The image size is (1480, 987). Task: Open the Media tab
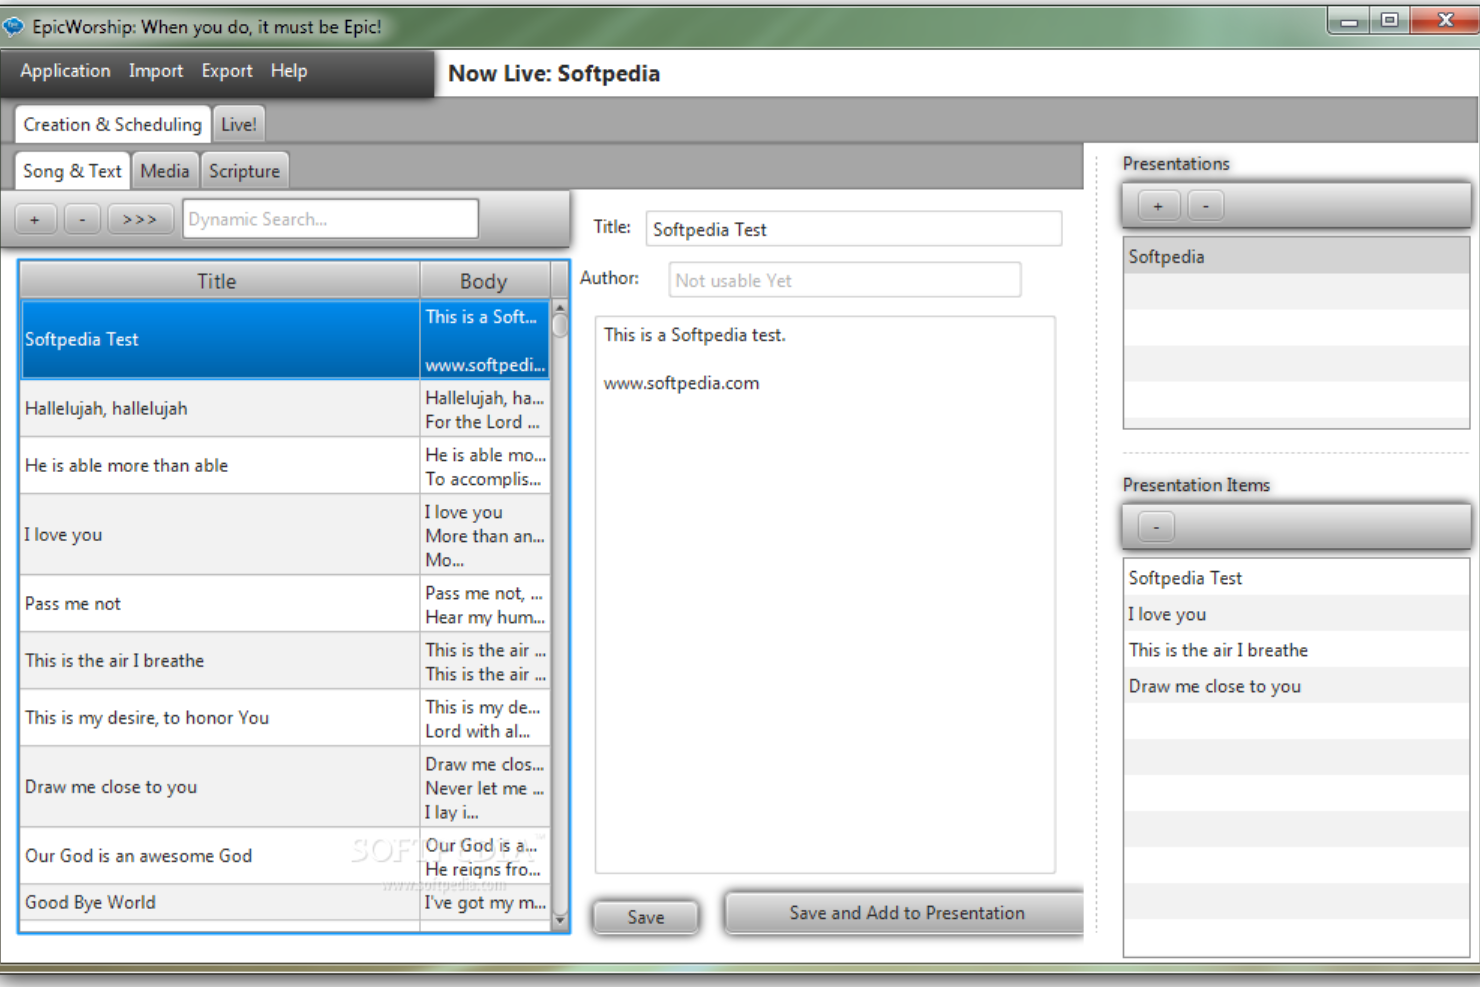point(165,171)
